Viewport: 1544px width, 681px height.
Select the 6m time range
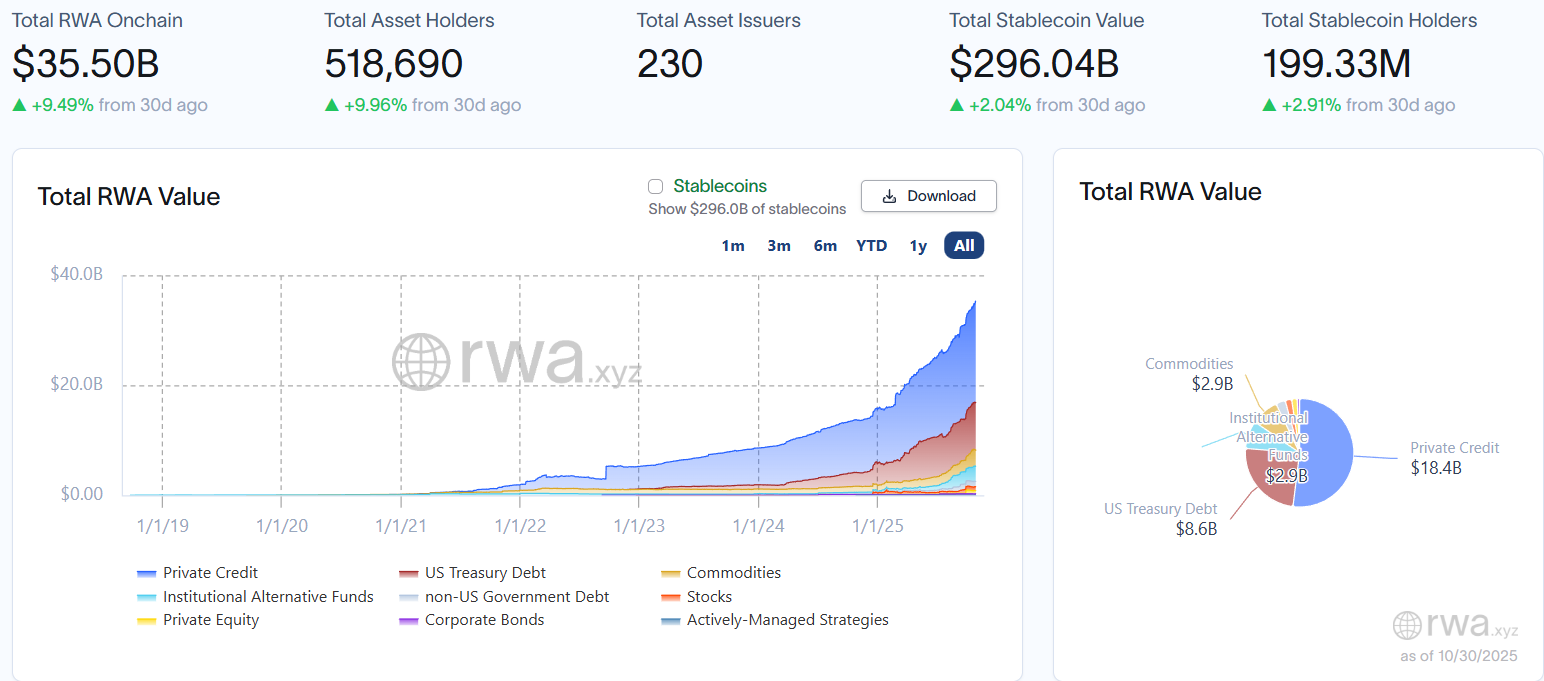[x=825, y=245]
